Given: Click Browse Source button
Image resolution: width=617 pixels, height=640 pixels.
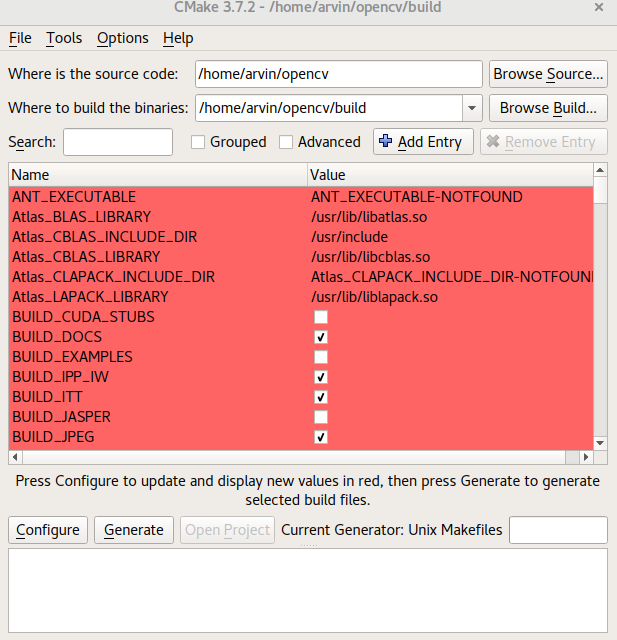Looking at the screenshot, I should (548, 74).
